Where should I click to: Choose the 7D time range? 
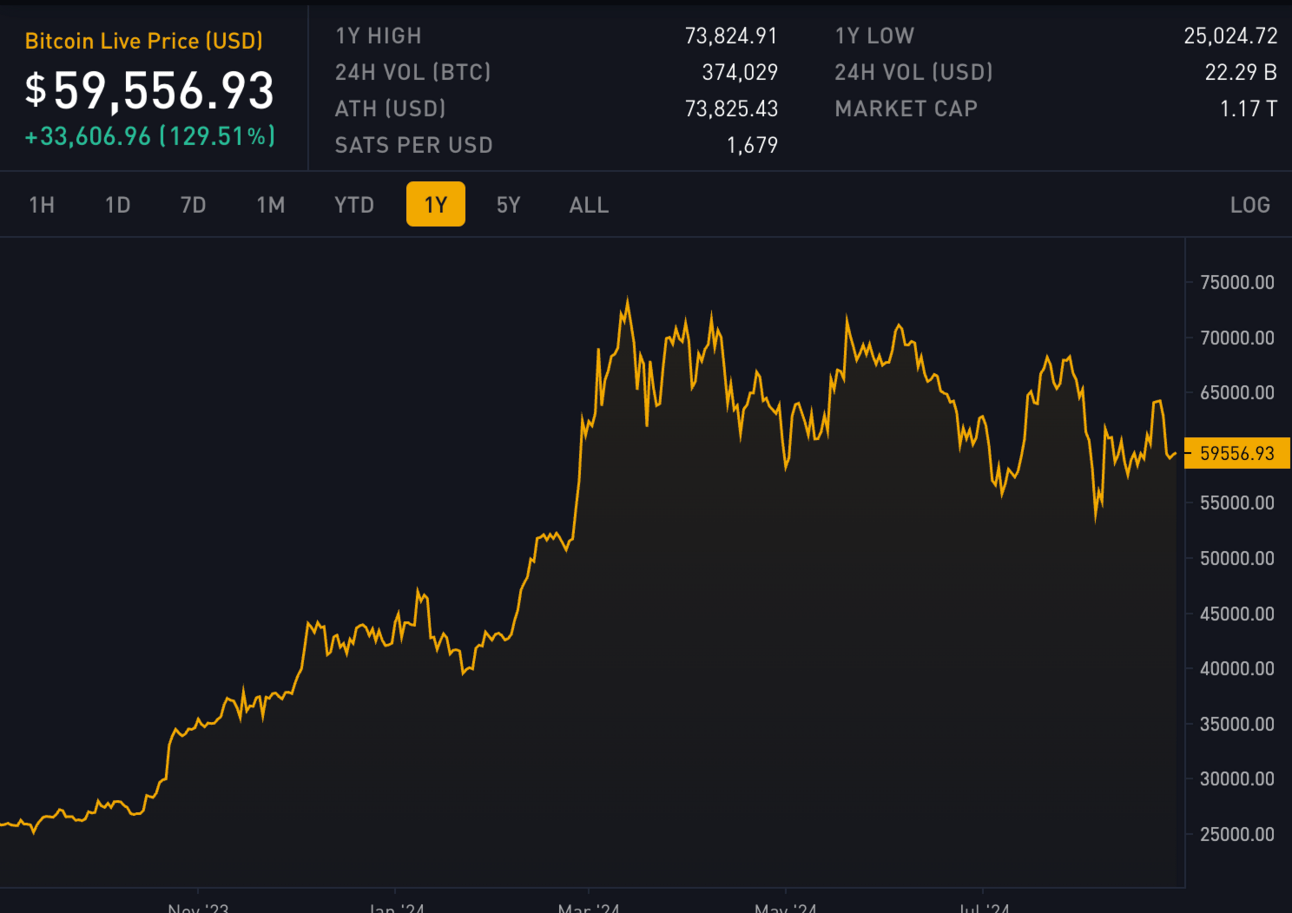pos(193,205)
